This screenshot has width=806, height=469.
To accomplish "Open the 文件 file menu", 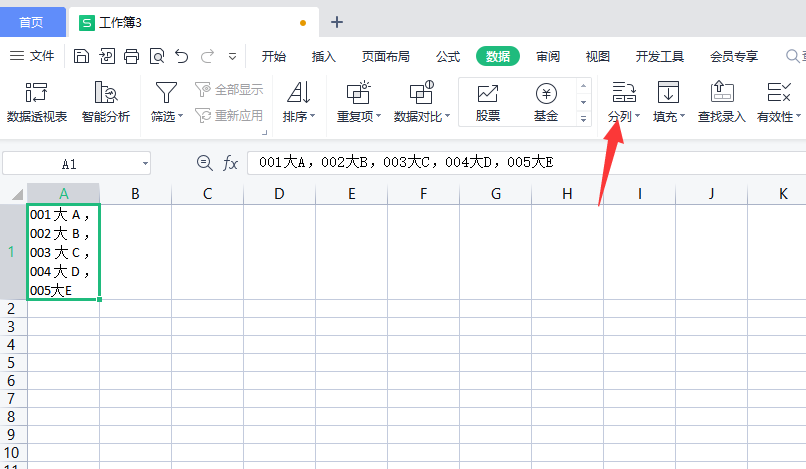I will [32, 56].
